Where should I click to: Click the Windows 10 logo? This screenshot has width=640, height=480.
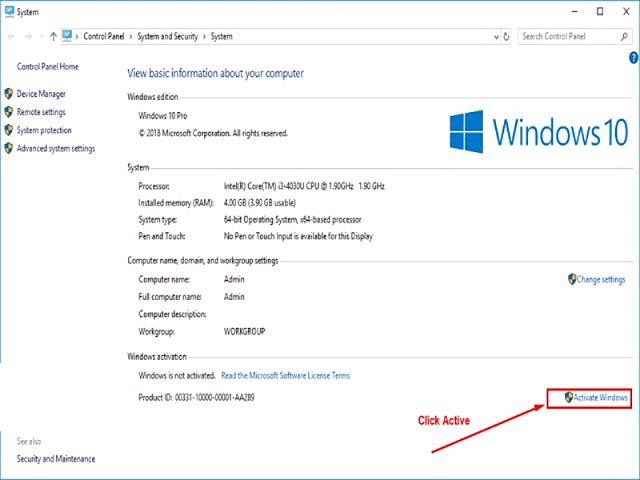click(x=539, y=132)
